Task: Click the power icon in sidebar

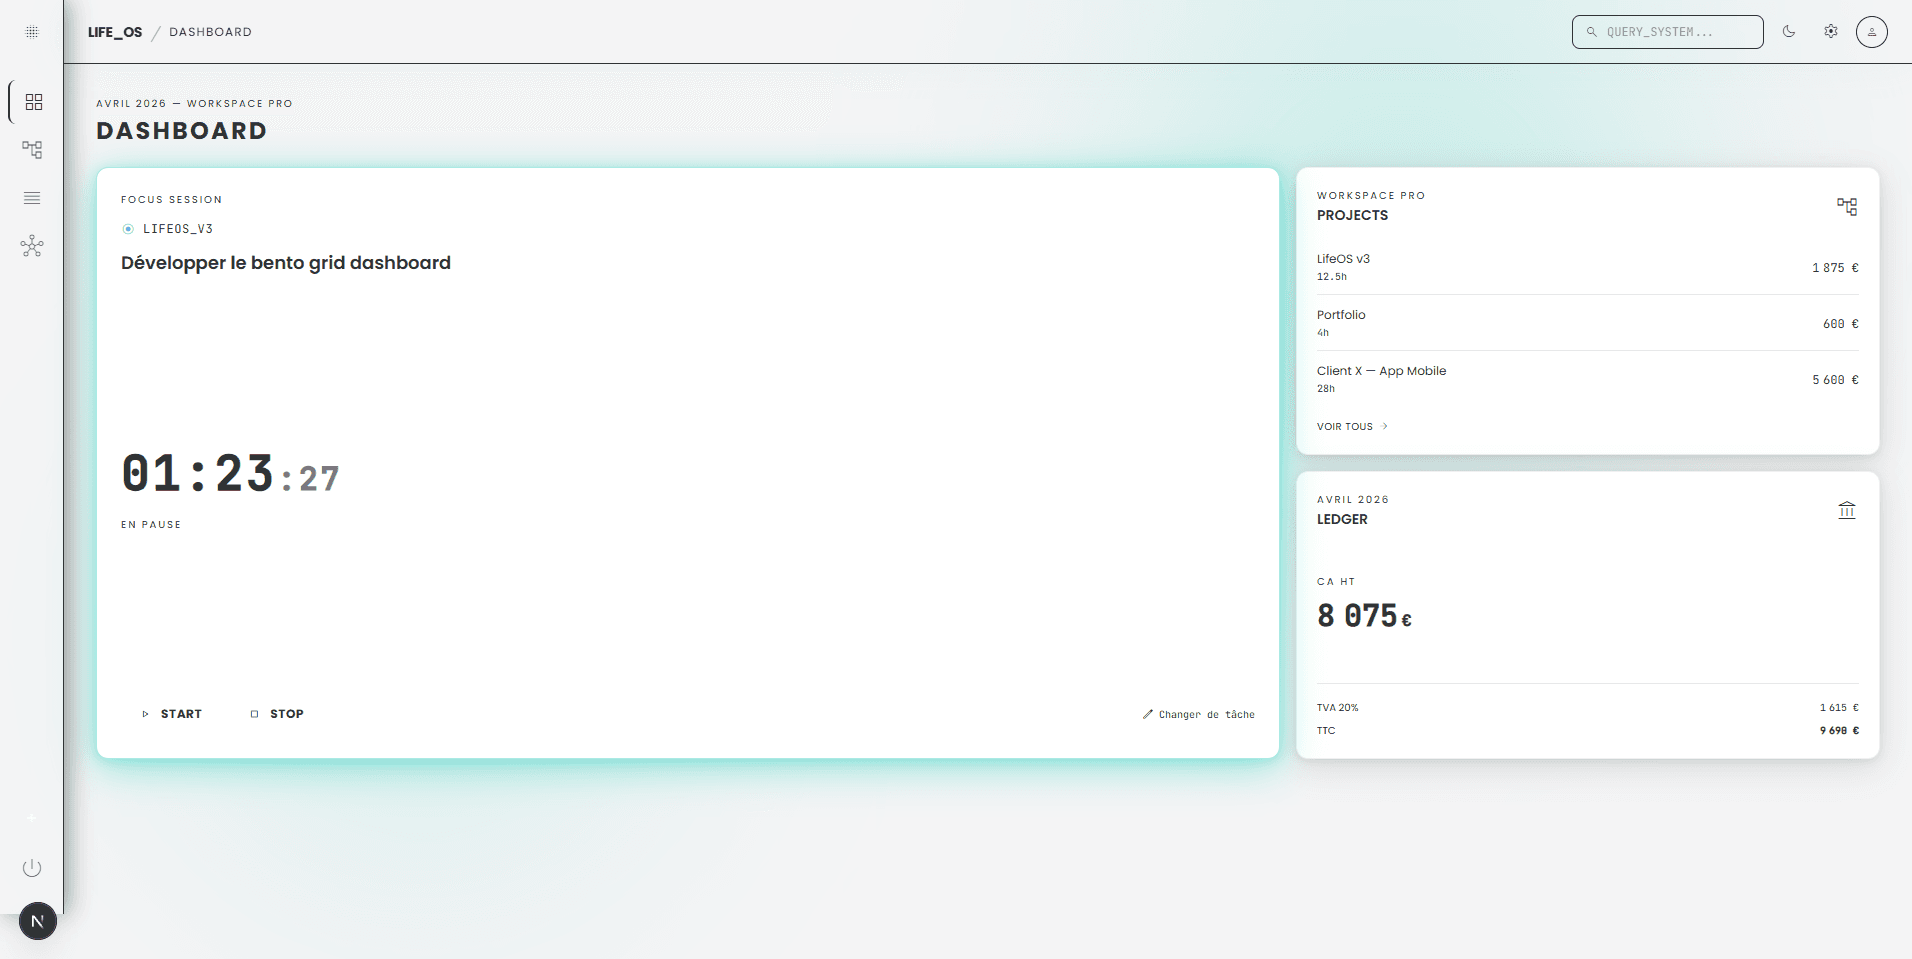Action: click(x=32, y=868)
